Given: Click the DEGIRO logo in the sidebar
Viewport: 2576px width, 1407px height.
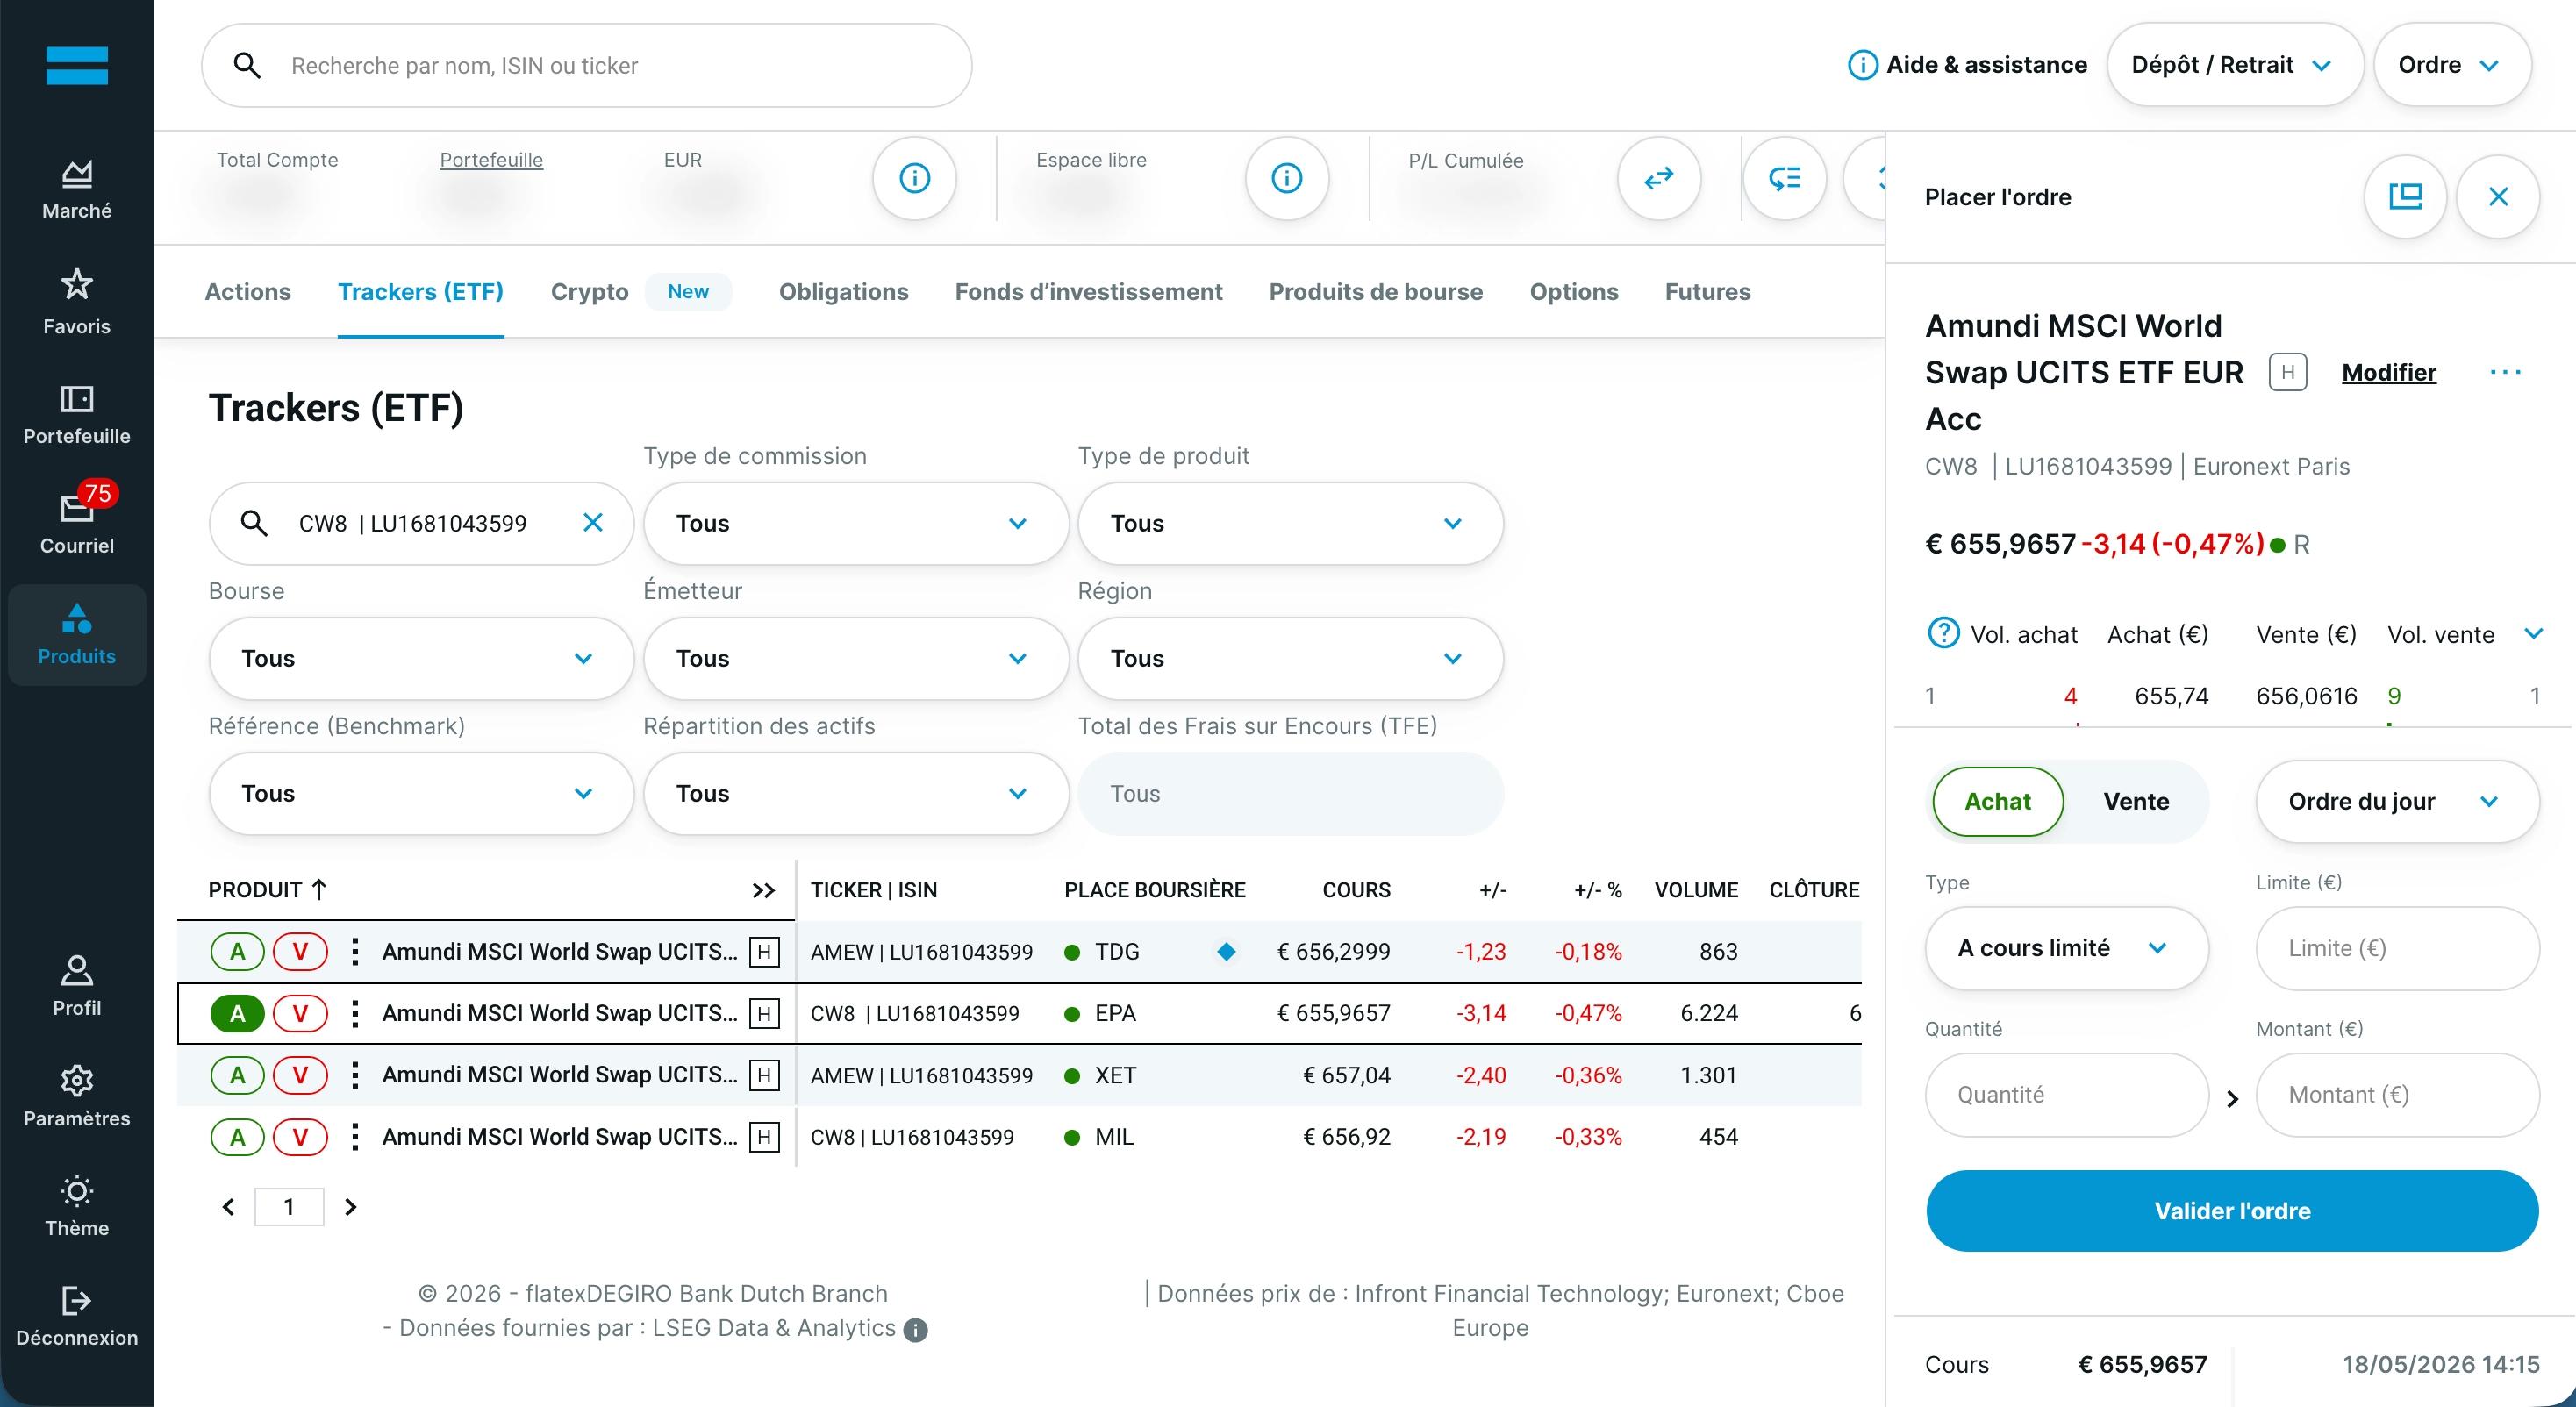Looking at the screenshot, I should 77,66.
